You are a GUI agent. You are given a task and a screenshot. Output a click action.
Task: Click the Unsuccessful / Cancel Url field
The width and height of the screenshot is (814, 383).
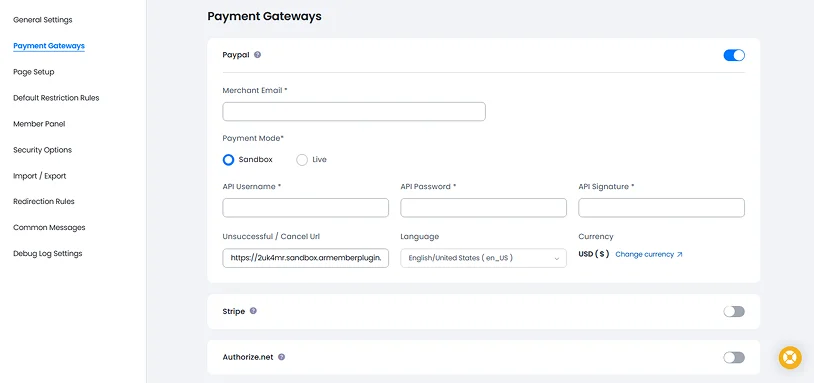coord(306,258)
